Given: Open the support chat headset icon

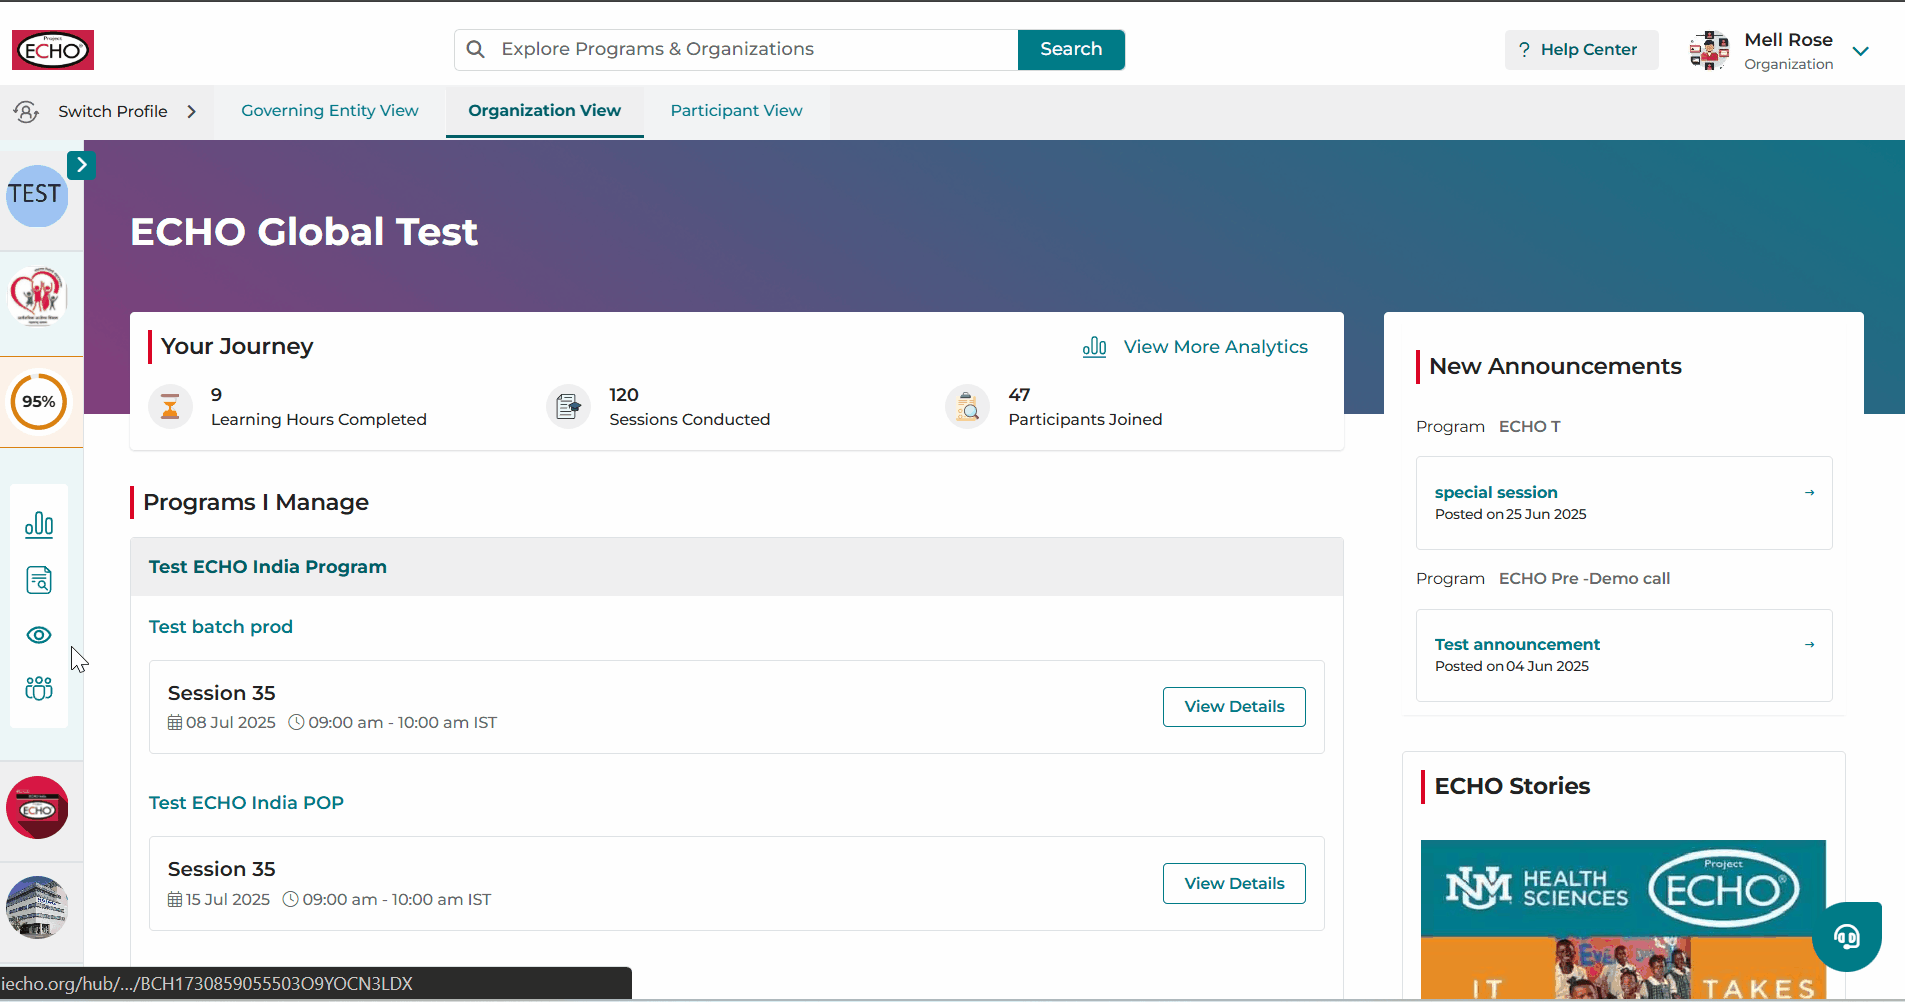Looking at the screenshot, I should click(1846, 937).
